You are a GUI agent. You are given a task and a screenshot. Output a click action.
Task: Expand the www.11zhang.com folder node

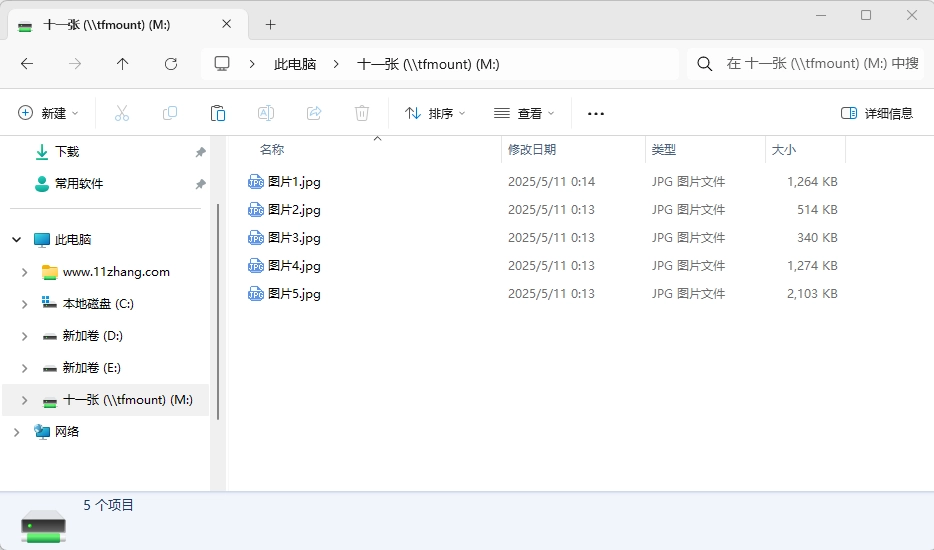24,272
